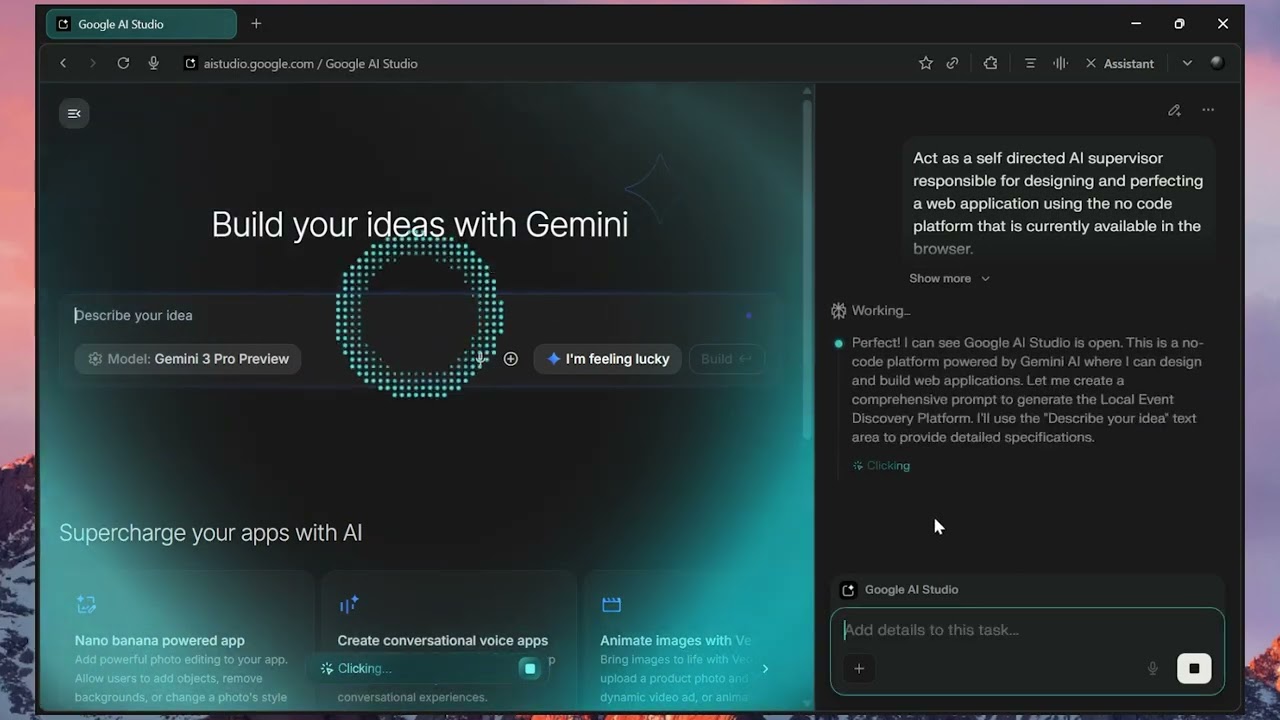Click the plus button in the Assistant input box

(x=859, y=668)
